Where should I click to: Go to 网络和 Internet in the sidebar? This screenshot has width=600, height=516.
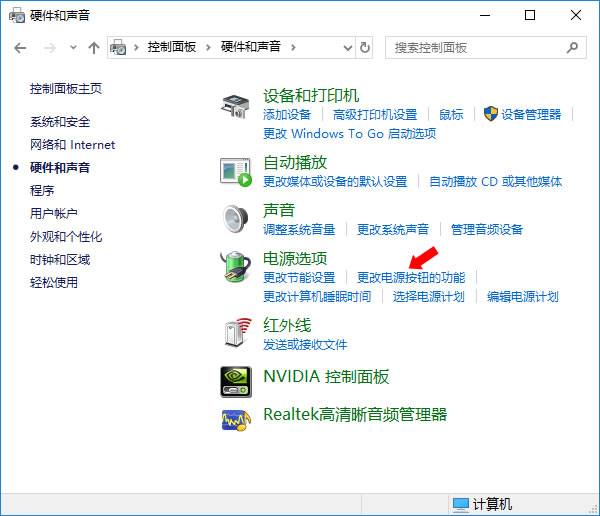click(x=72, y=145)
